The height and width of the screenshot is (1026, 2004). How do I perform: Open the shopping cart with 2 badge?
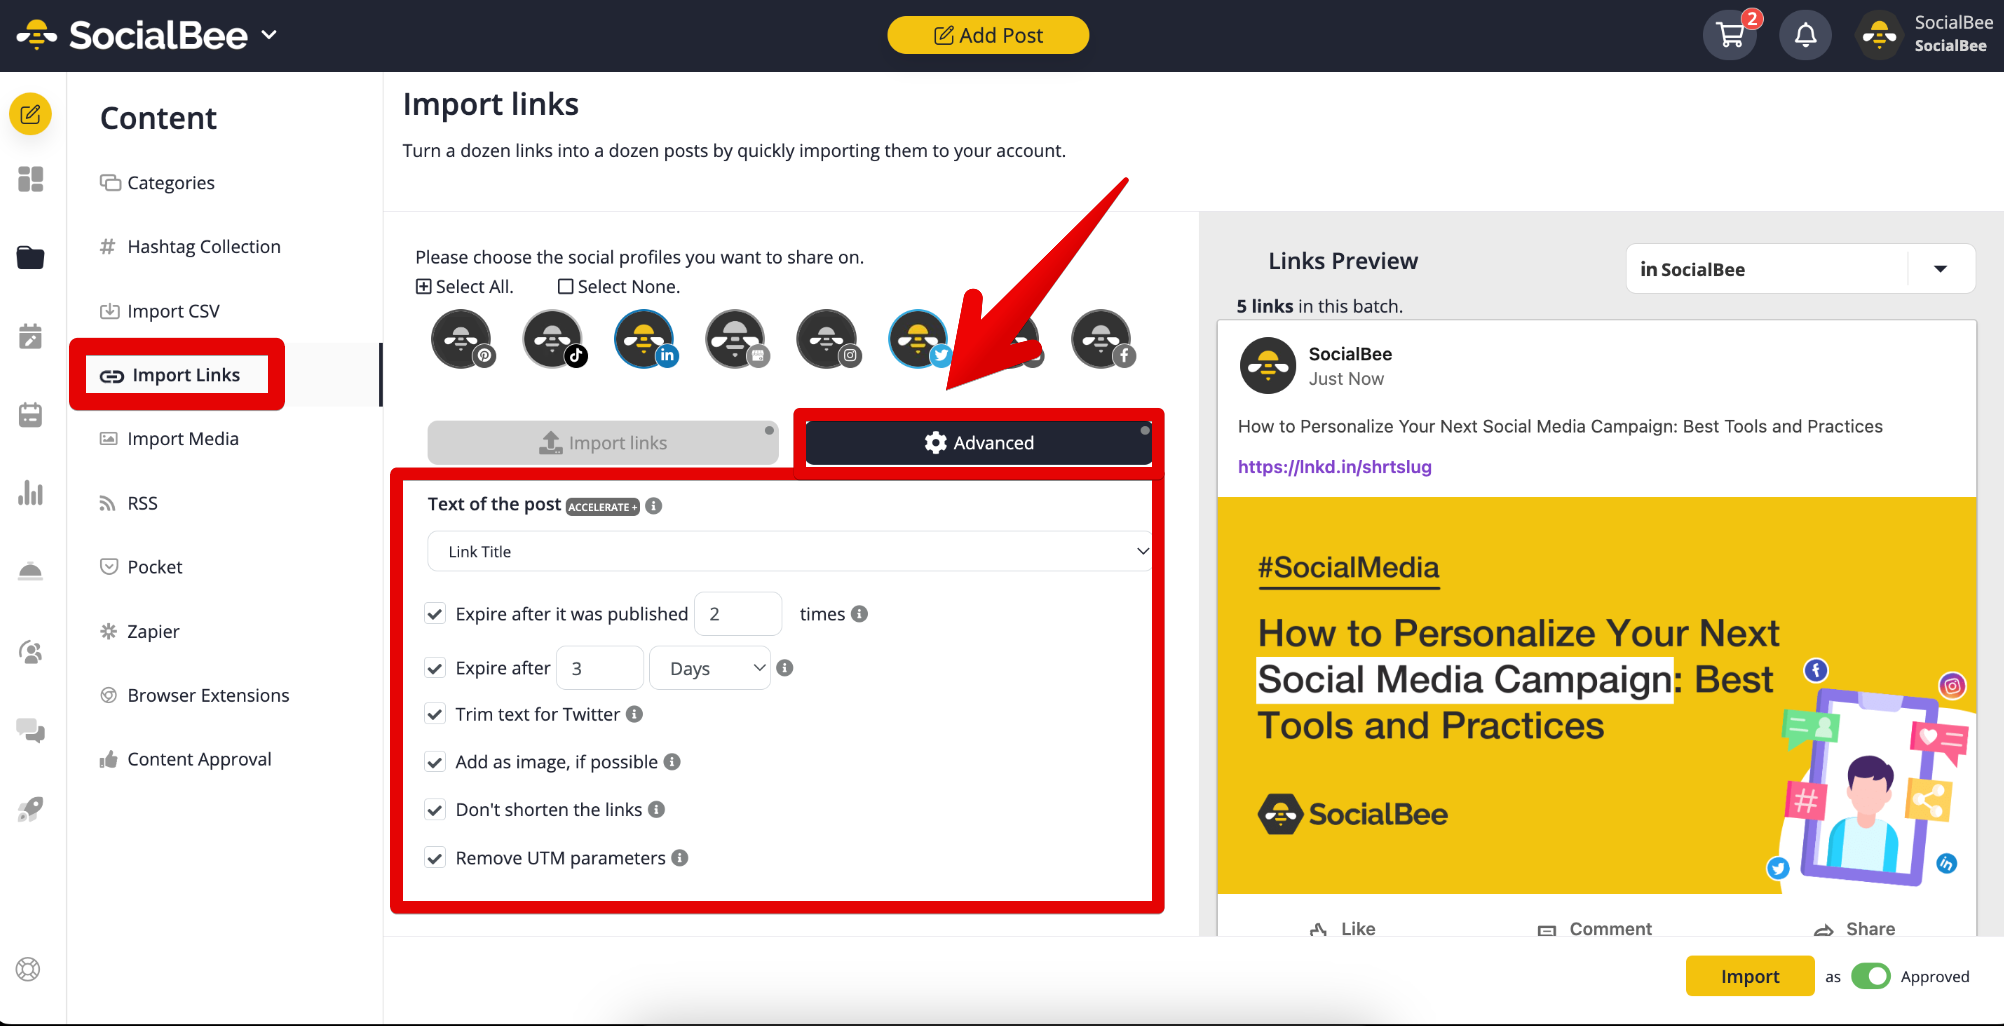point(1731,35)
